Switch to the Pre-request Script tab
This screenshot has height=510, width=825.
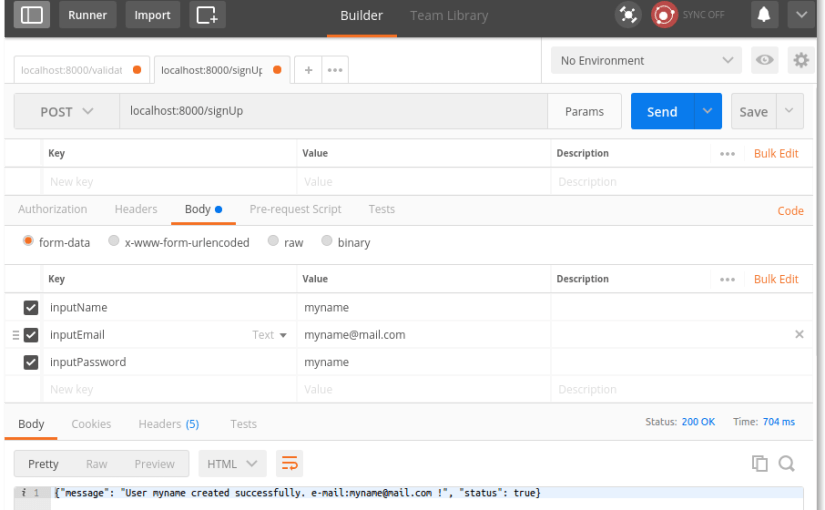[x=295, y=209]
